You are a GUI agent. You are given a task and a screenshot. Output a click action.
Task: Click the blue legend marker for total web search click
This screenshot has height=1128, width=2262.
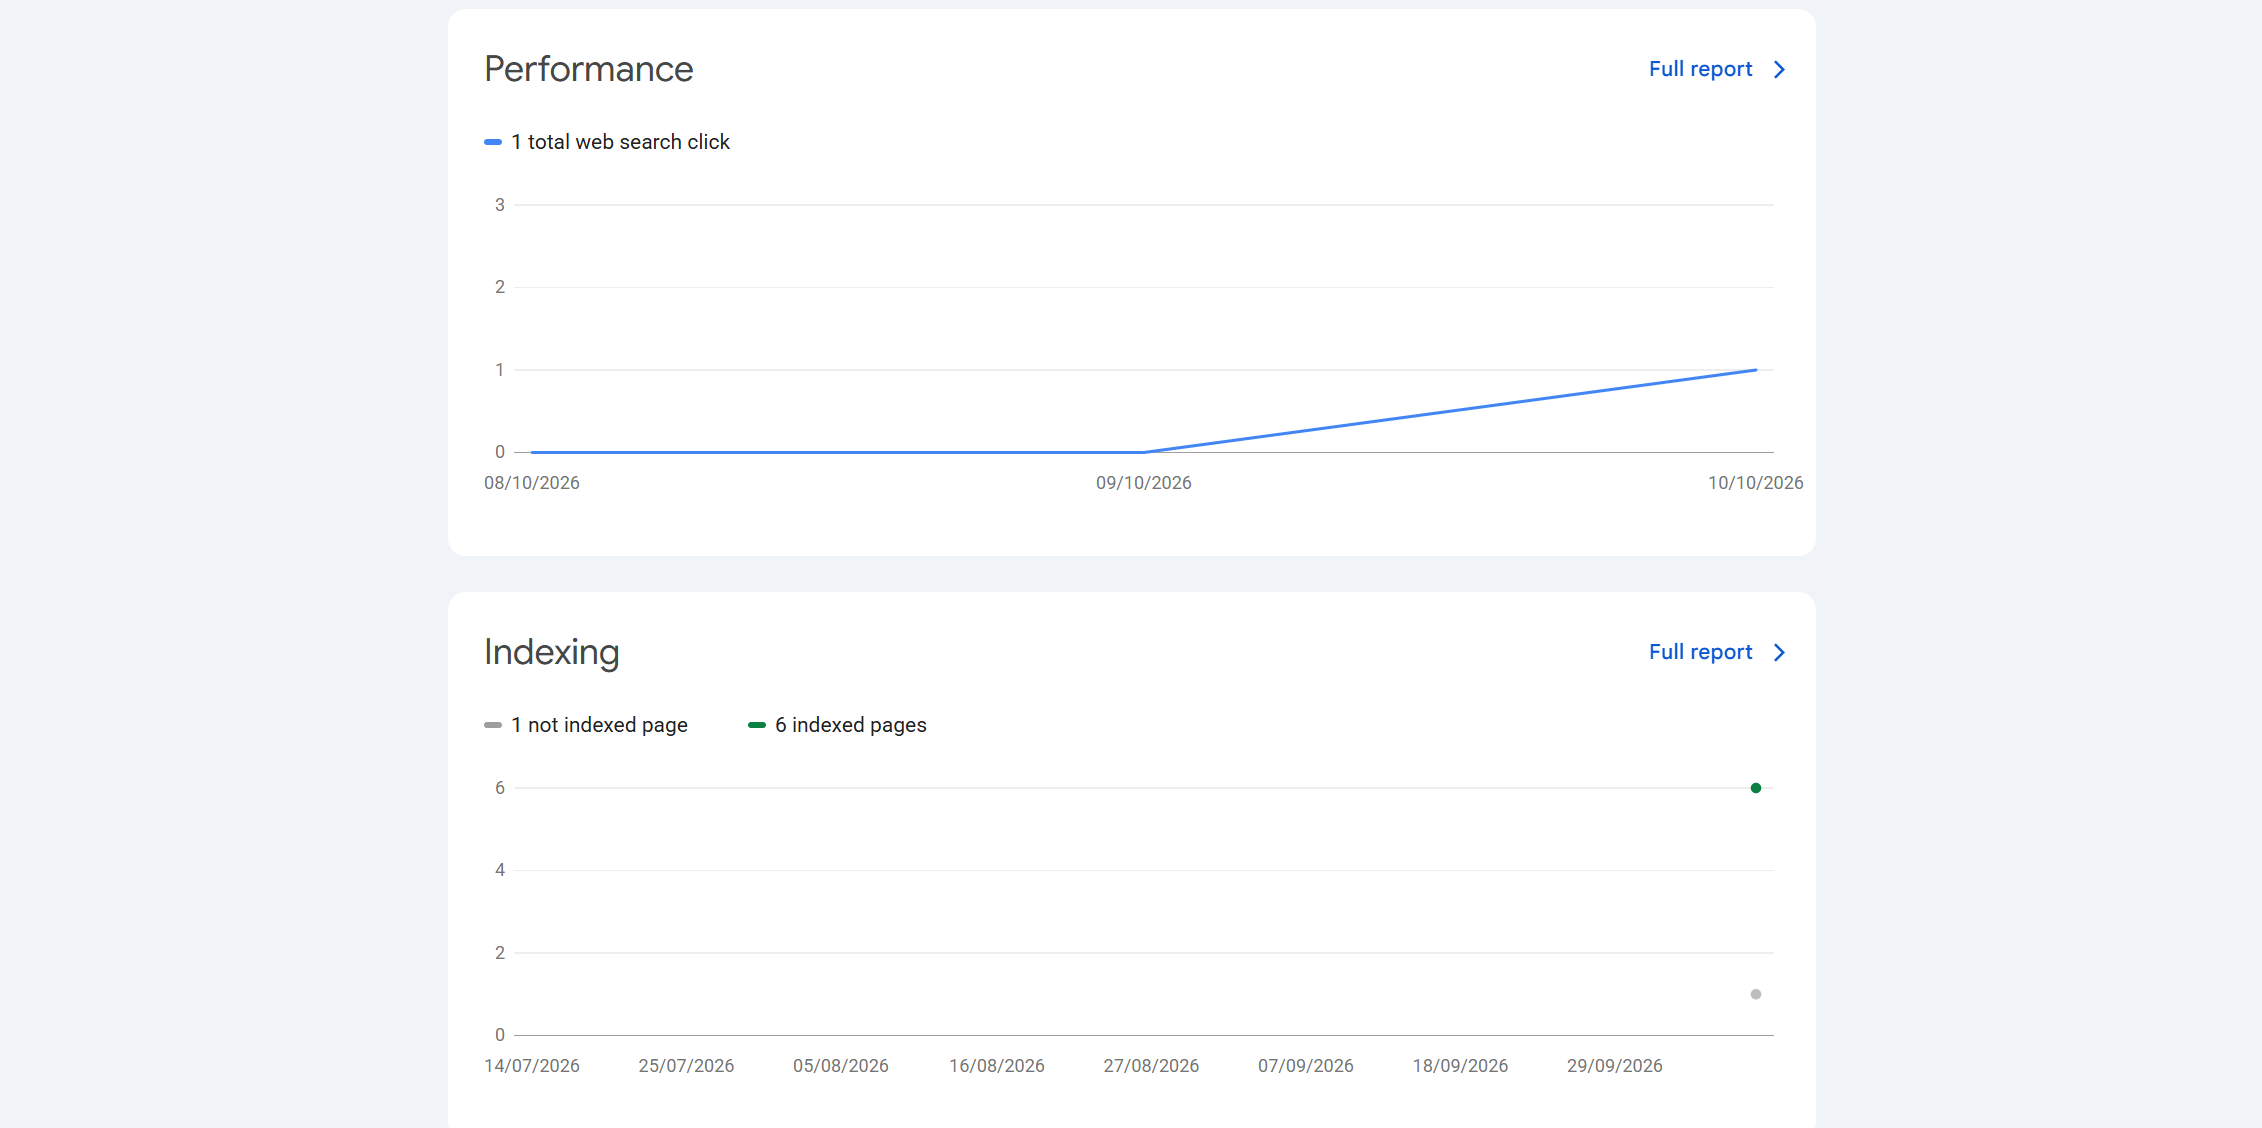pyautogui.click(x=493, y=142)
